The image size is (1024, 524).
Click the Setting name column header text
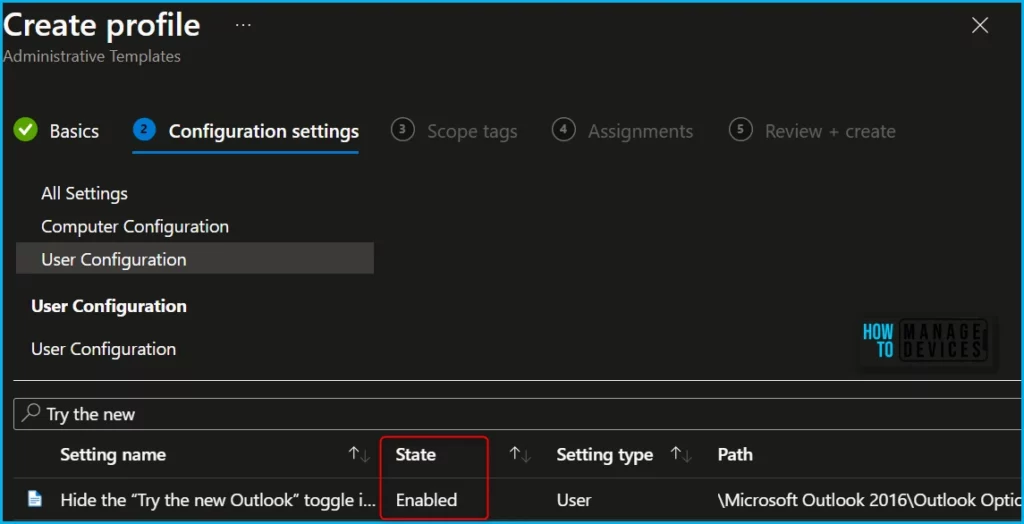(x=113, y=455)
